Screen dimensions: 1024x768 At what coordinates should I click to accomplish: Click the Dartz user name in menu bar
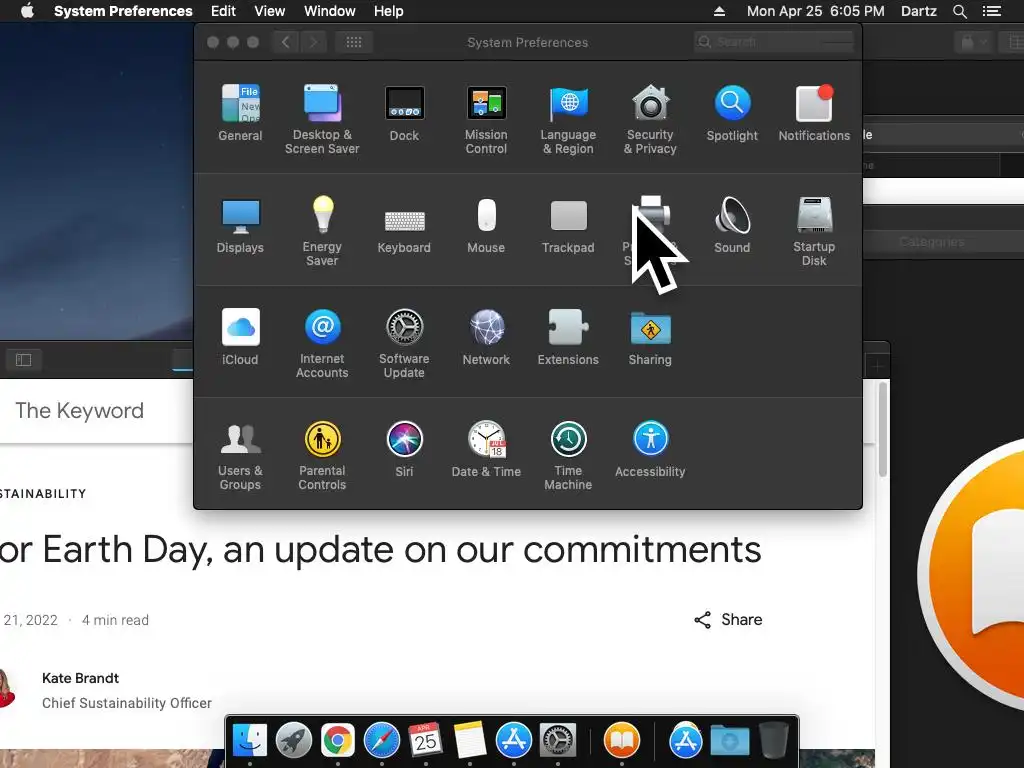tap(919, 11)
